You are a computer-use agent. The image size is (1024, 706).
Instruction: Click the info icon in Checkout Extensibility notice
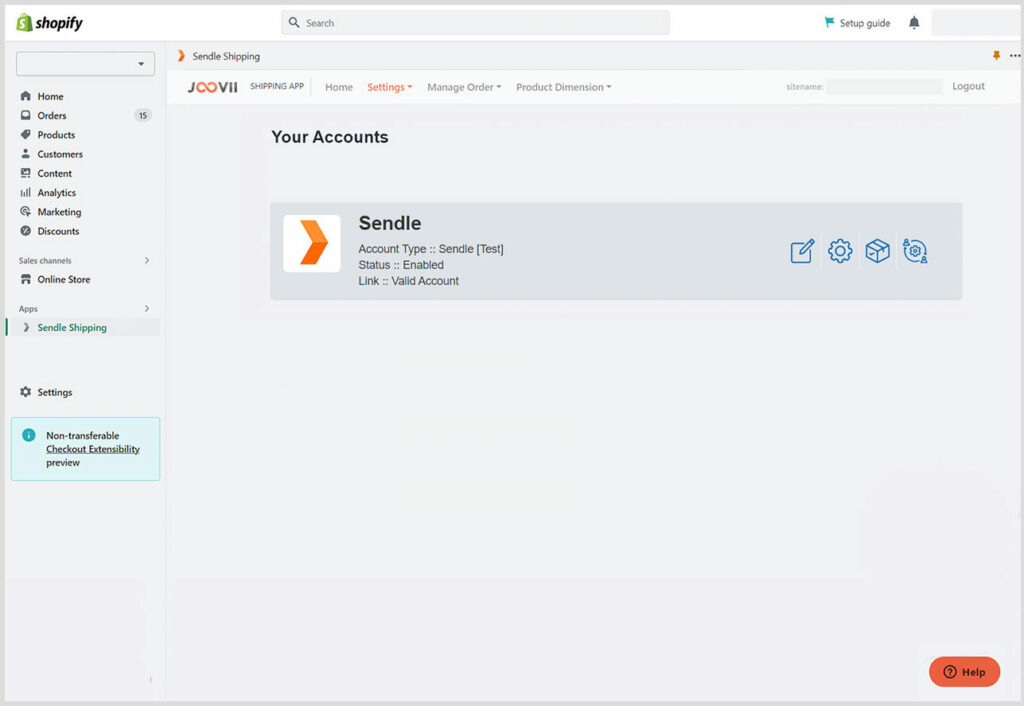tap(29, 435)
